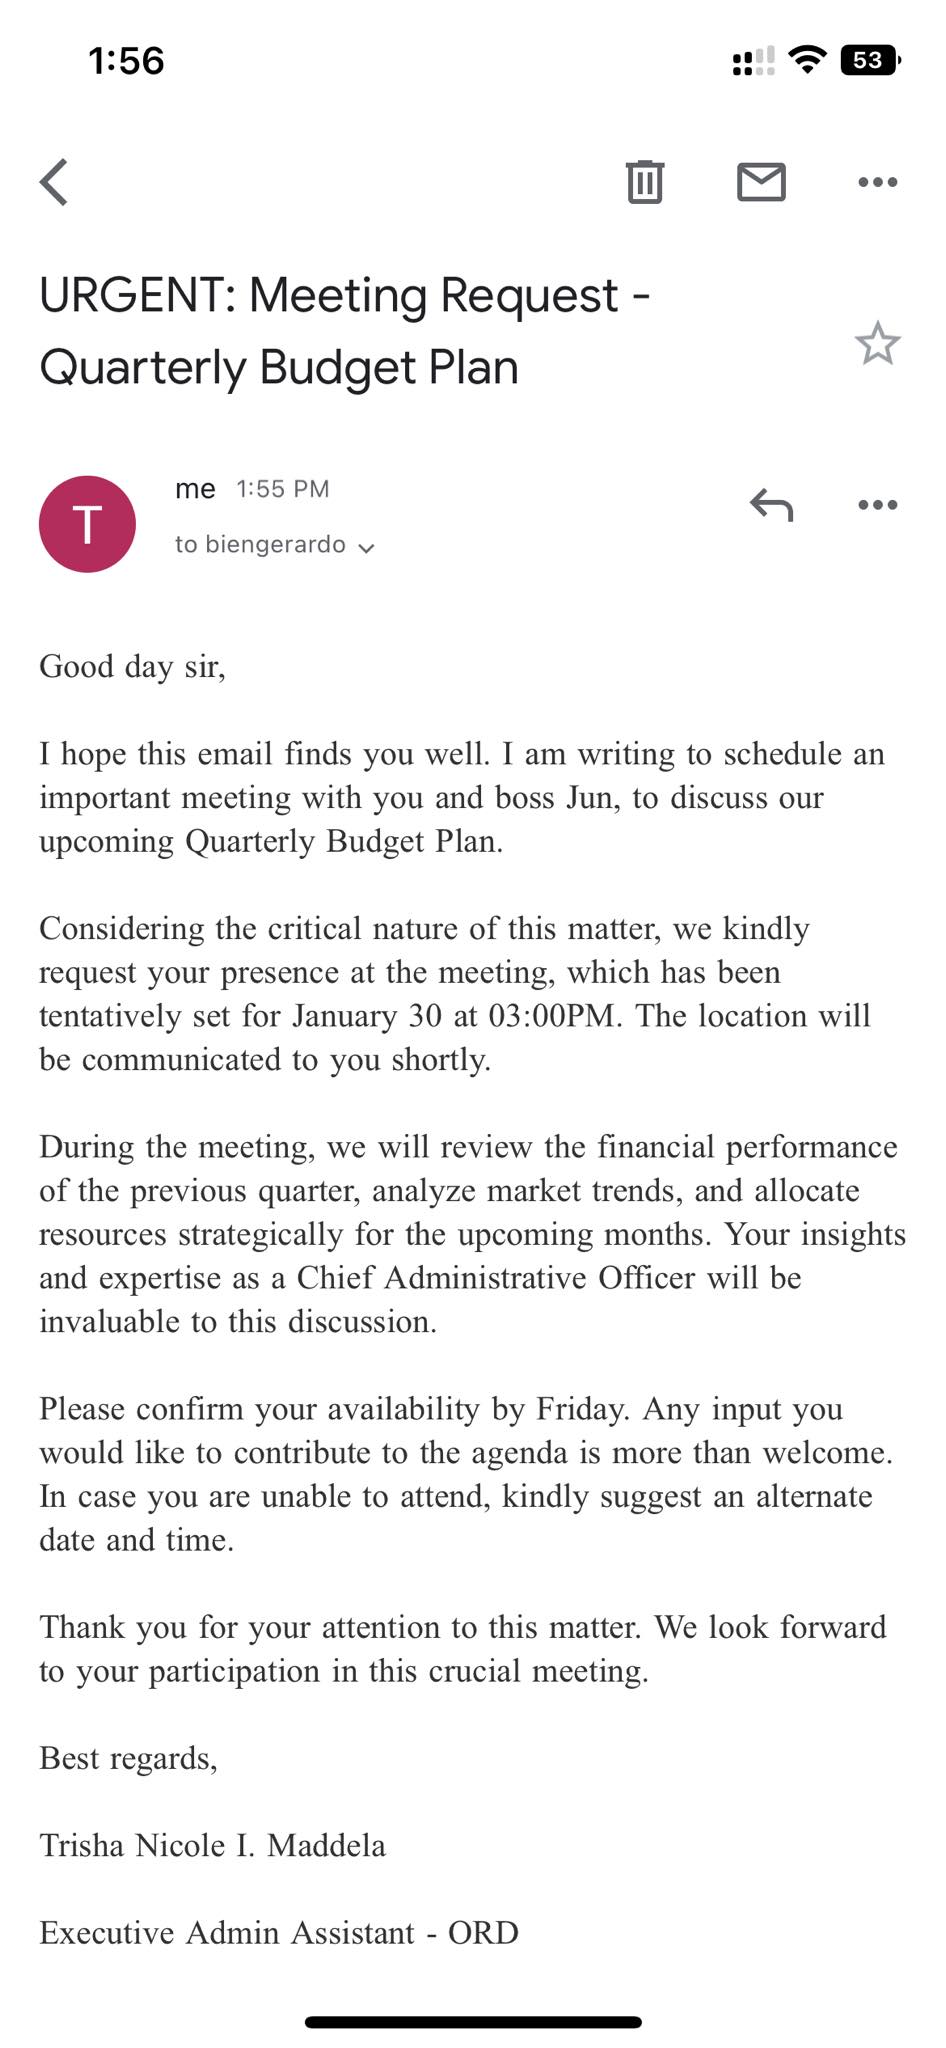946x2048 pixels.
Task: Tap sender avatar with letter T
Action: coord(87,524)
